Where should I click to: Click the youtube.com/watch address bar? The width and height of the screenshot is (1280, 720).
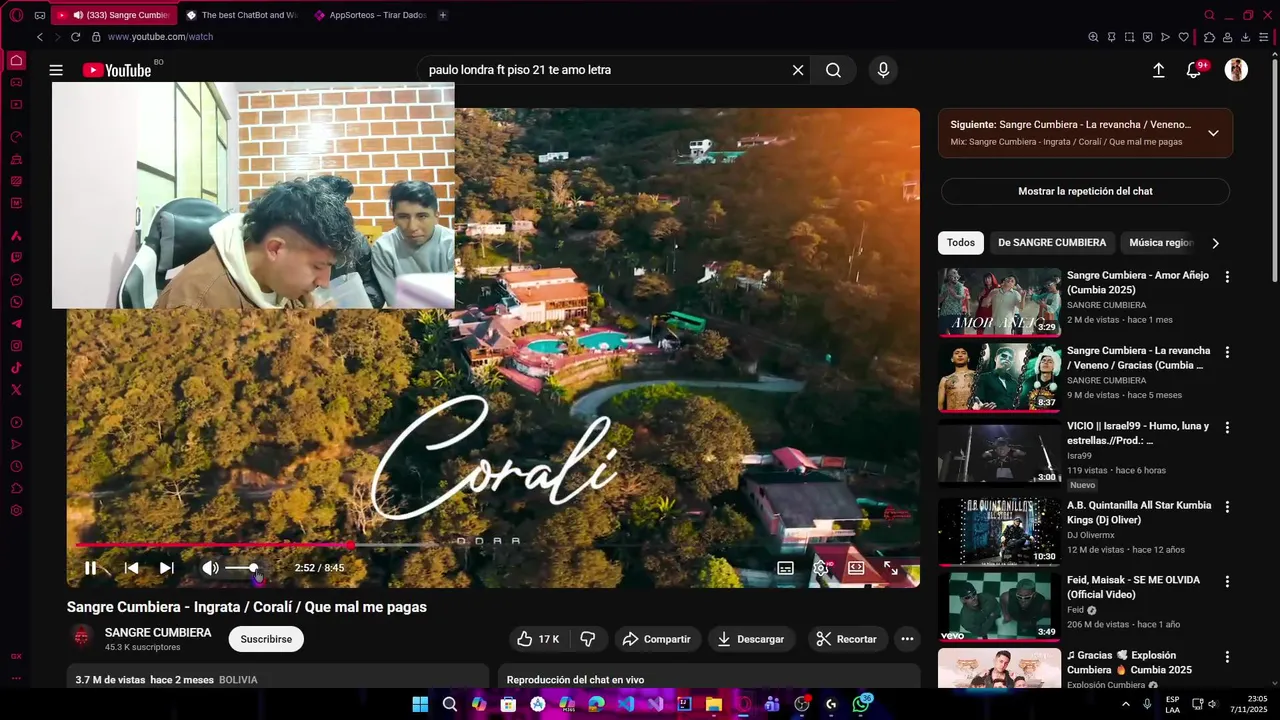160,37
